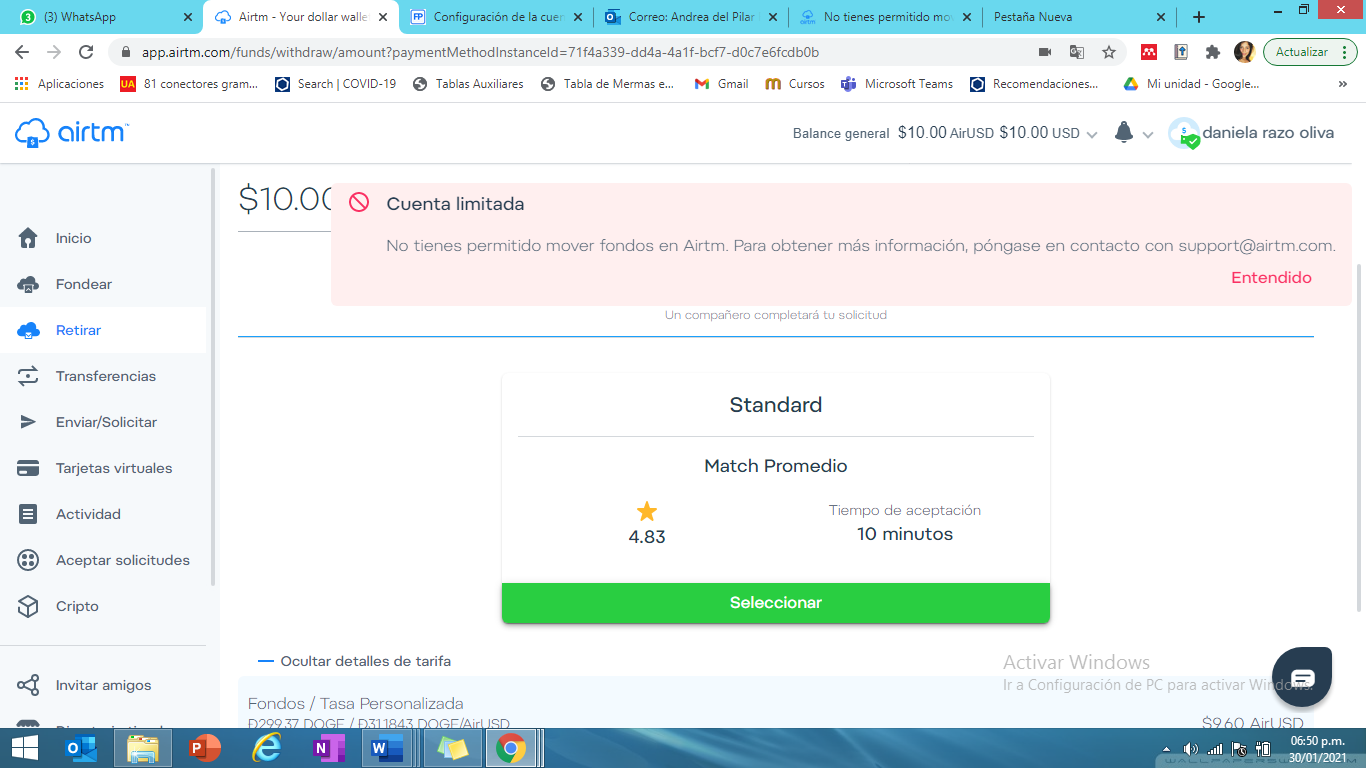Click the blocked icon in Cuenta limitada alert
Screen dimensions: 1366x768
[359, 203]
